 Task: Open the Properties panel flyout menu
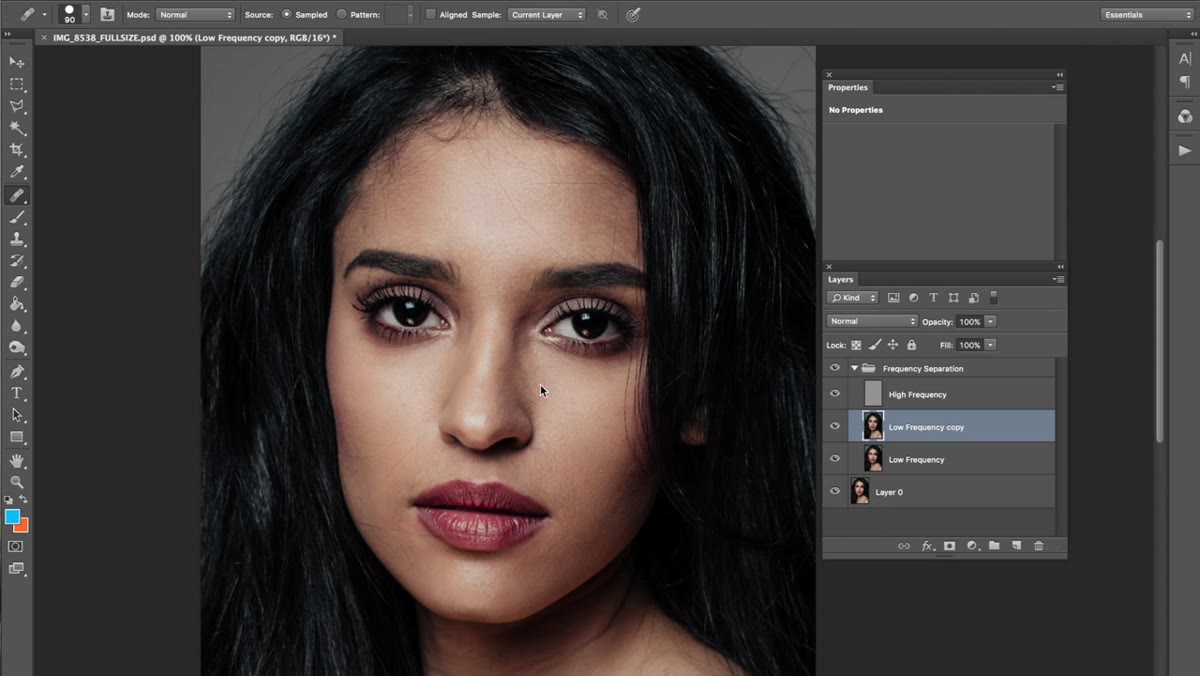coord(1058,87)
